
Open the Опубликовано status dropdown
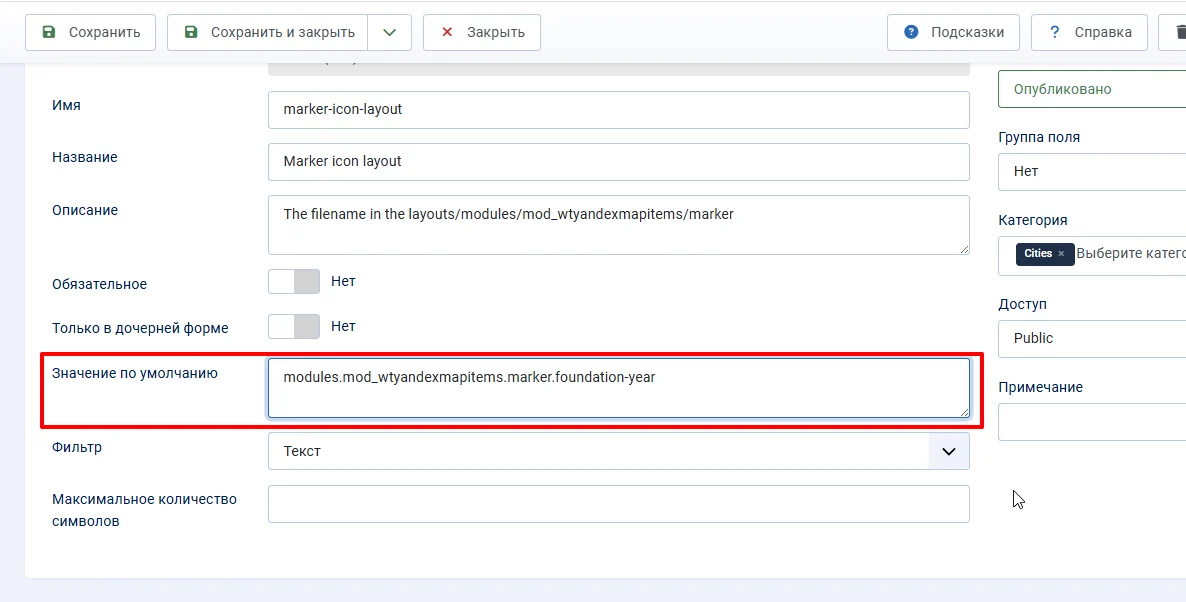coord(1092,89)
